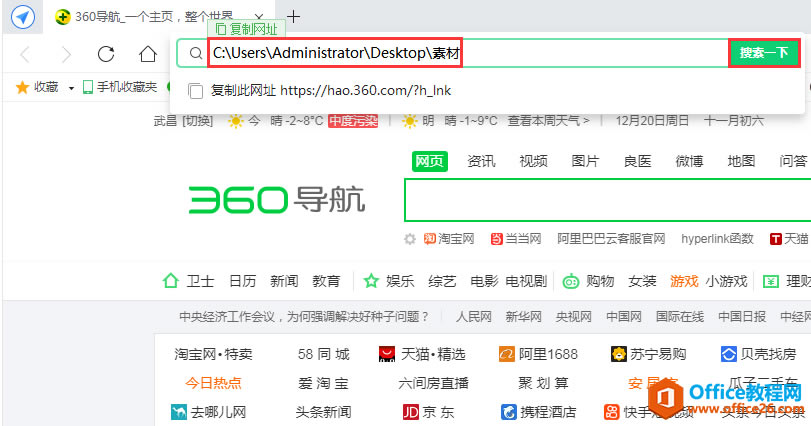Viewport: 811px width, 426px height.
Task: Click the copy icon beside 复制此网址
Action: coord(196,90)
